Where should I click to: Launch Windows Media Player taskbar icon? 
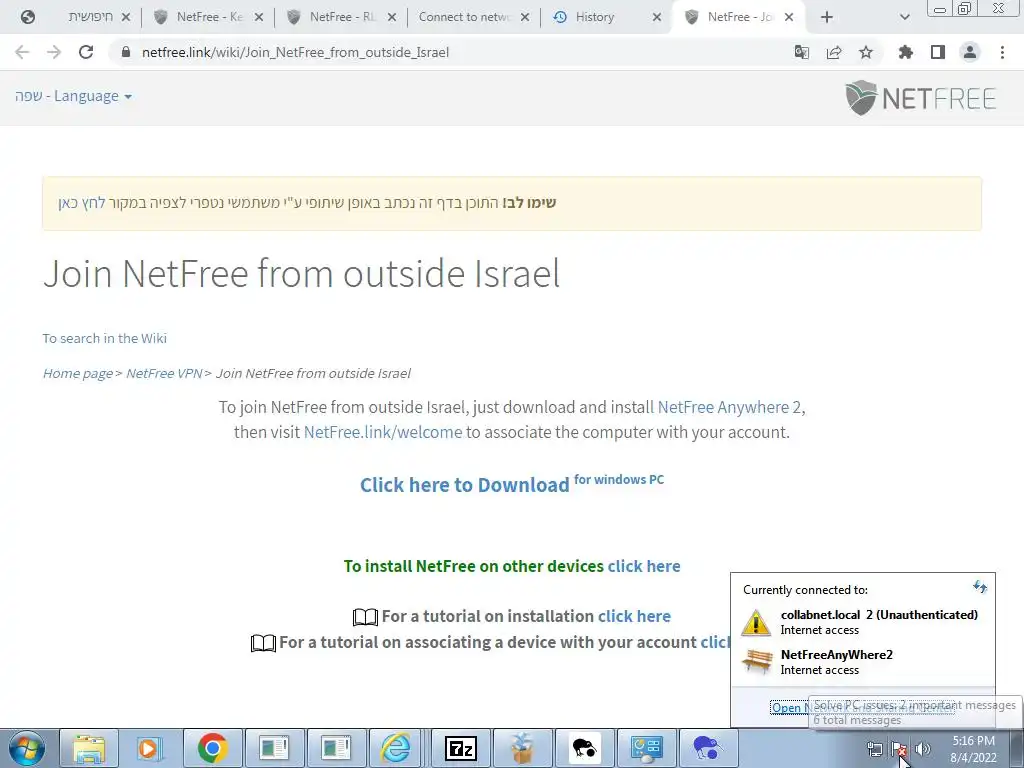point(150,748)
